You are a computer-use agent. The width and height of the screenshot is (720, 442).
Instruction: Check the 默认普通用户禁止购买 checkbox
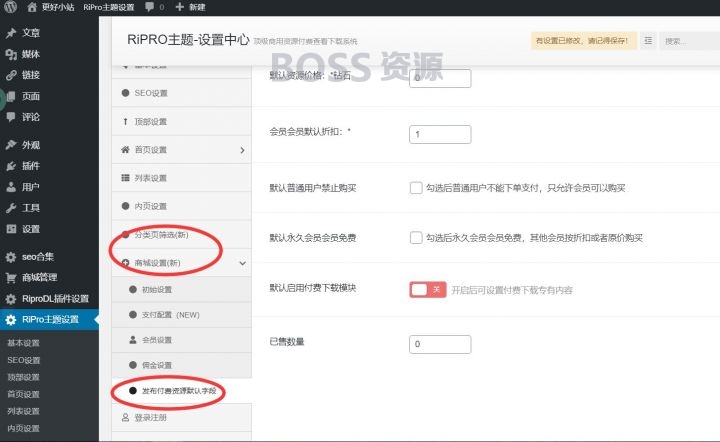pos(416,188)
